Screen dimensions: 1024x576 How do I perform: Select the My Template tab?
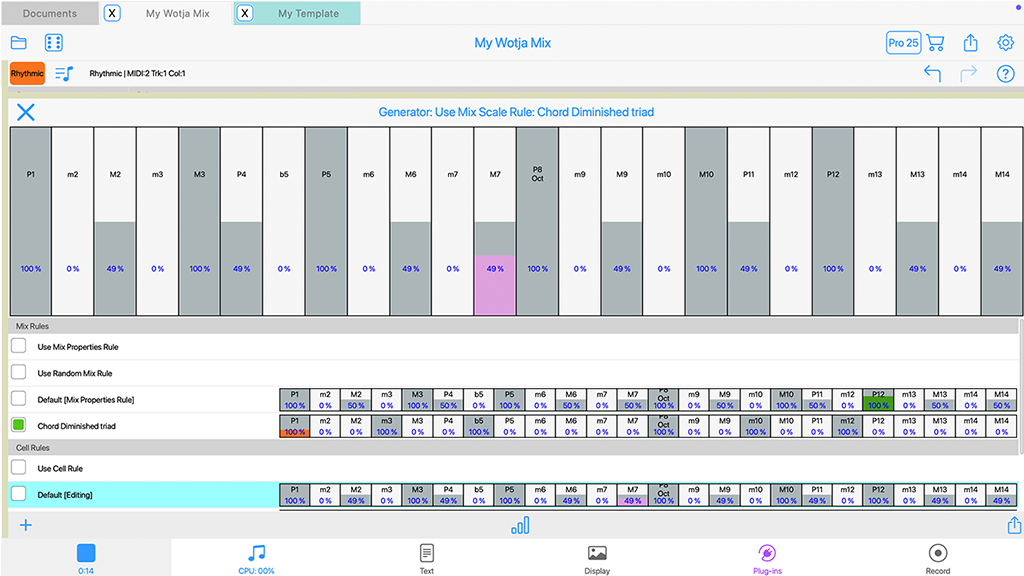(307, 13)
